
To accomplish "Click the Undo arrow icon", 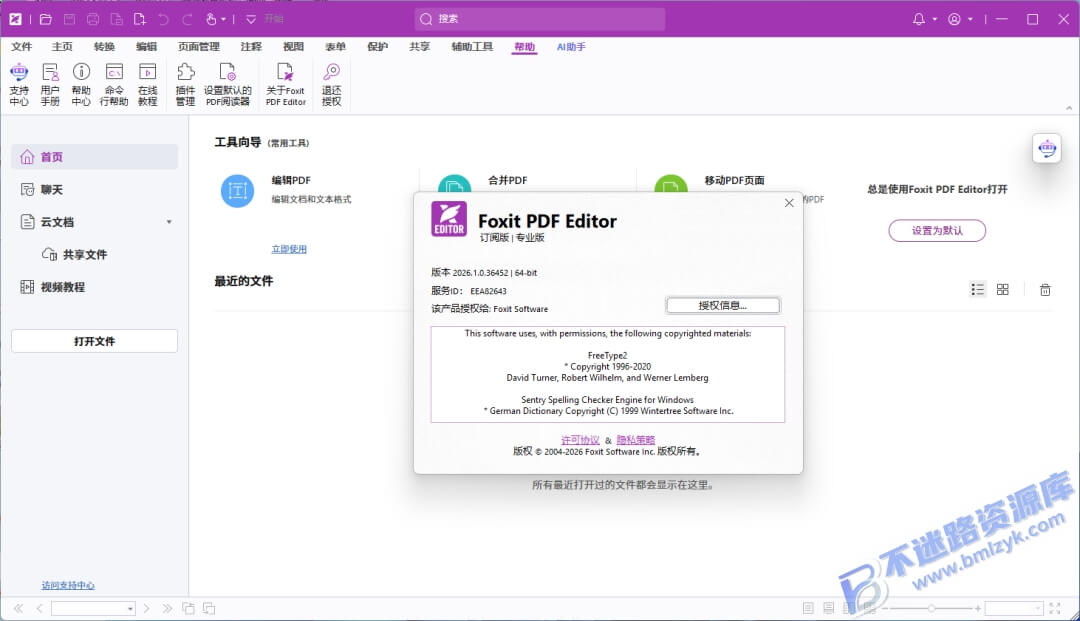I will (x=163, y=19).
